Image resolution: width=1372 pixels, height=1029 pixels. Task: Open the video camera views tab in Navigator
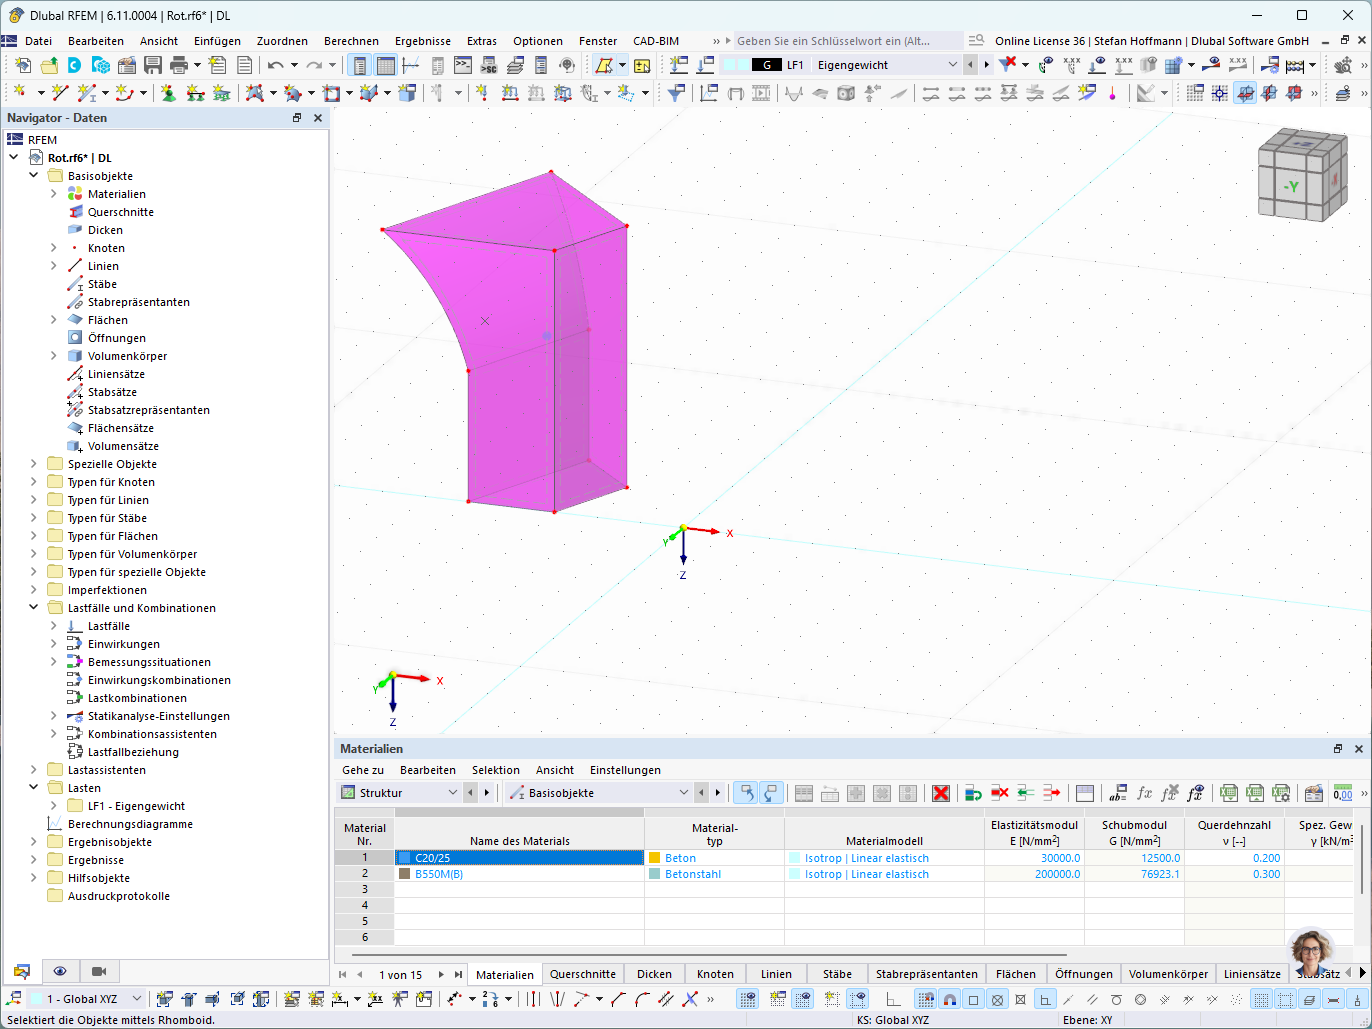(99, 971)
